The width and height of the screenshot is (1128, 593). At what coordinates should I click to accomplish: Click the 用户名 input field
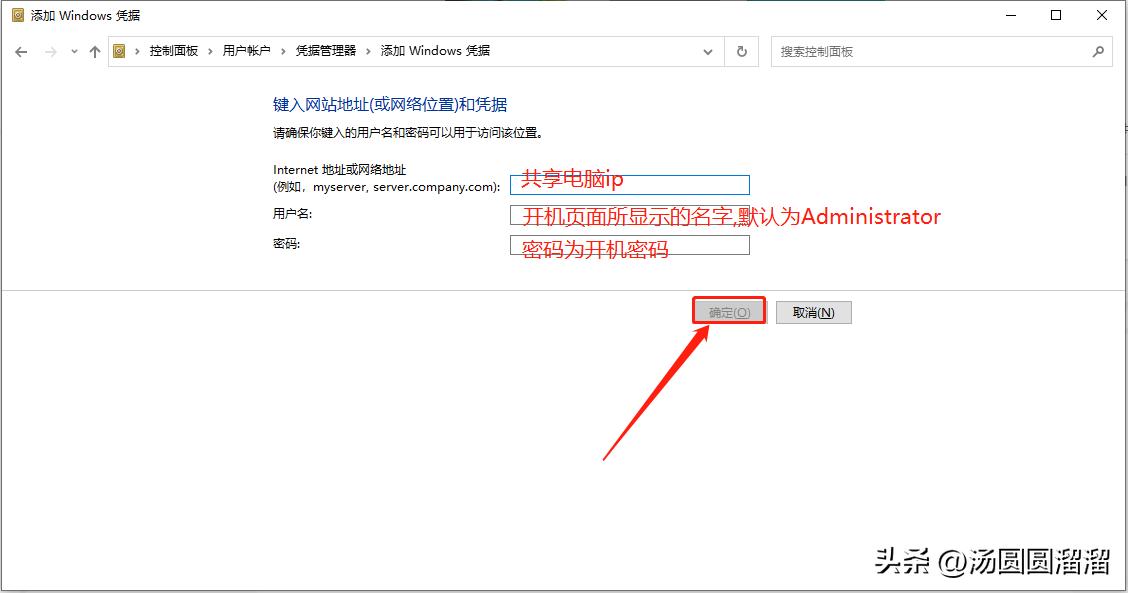(630, 214)
